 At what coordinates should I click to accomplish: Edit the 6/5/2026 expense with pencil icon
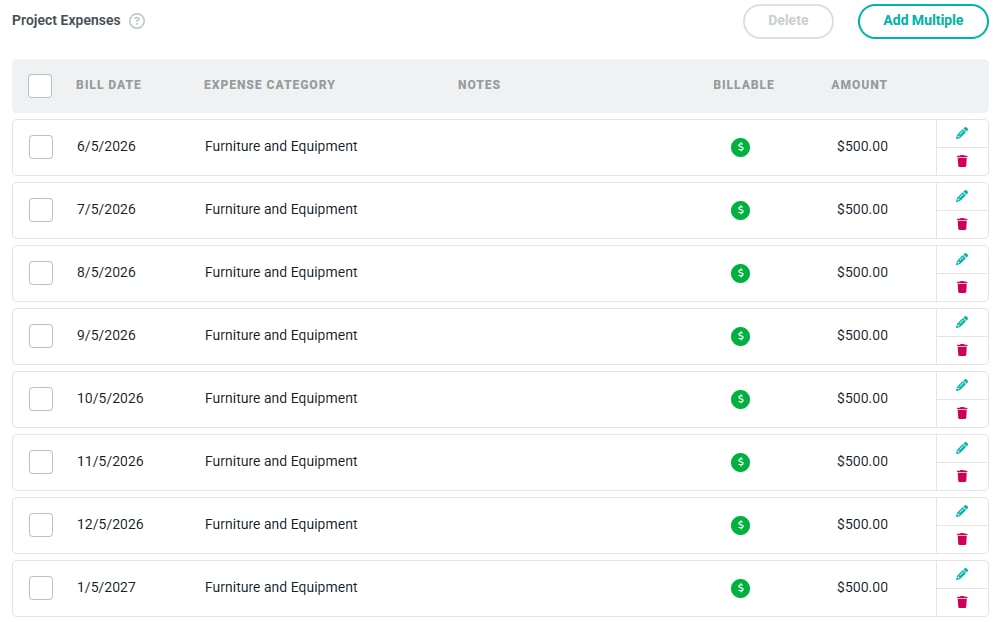962,133
